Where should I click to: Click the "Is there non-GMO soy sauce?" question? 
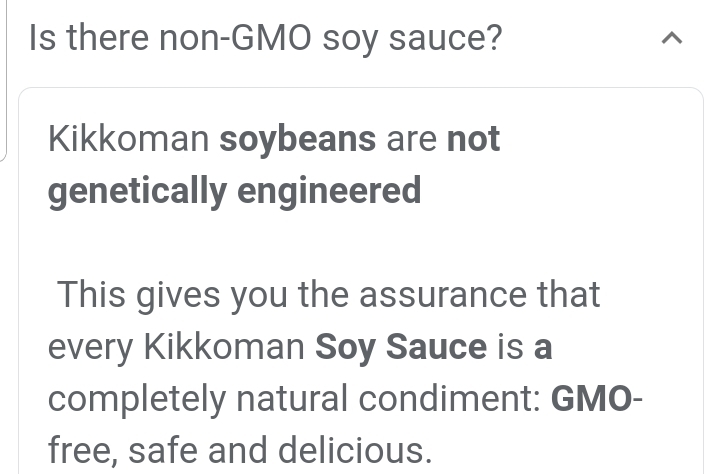click(265, 39)
